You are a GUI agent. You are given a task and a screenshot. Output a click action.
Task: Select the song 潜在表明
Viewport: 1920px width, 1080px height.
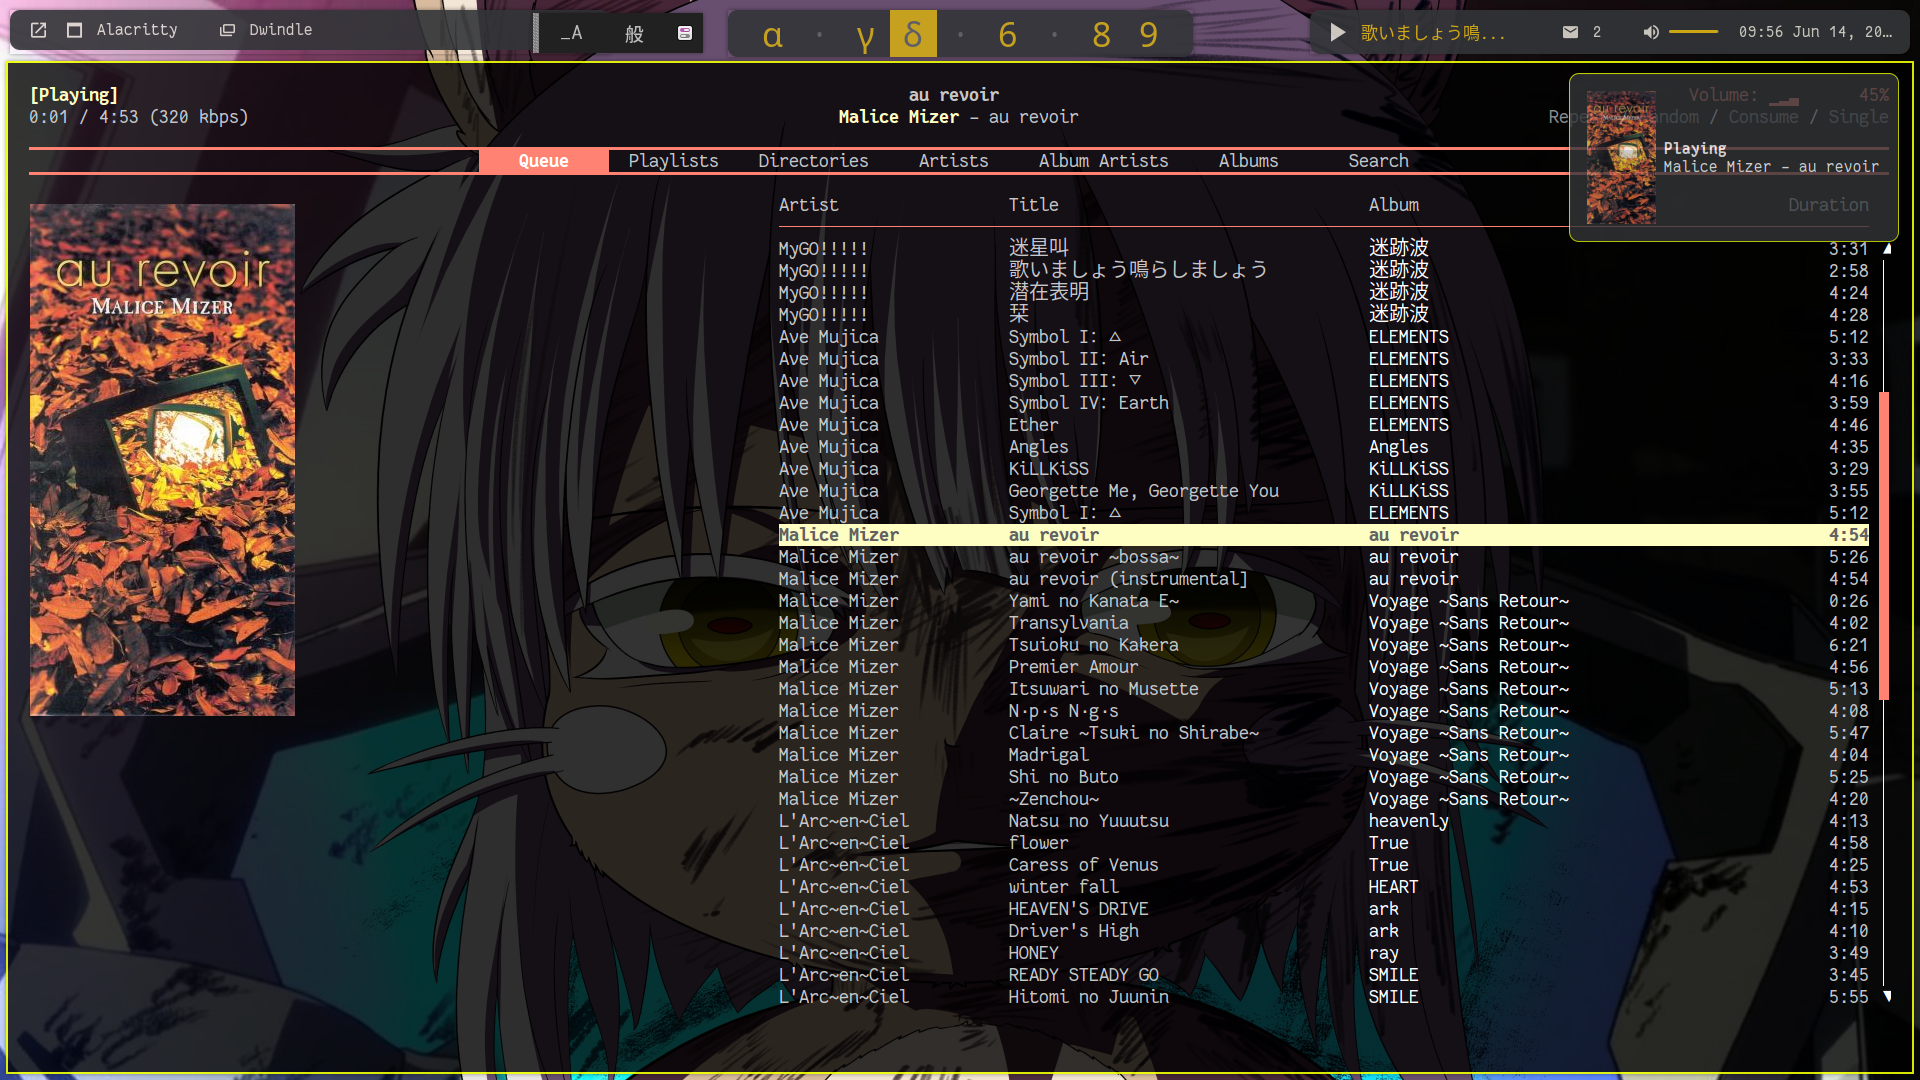1323,292
